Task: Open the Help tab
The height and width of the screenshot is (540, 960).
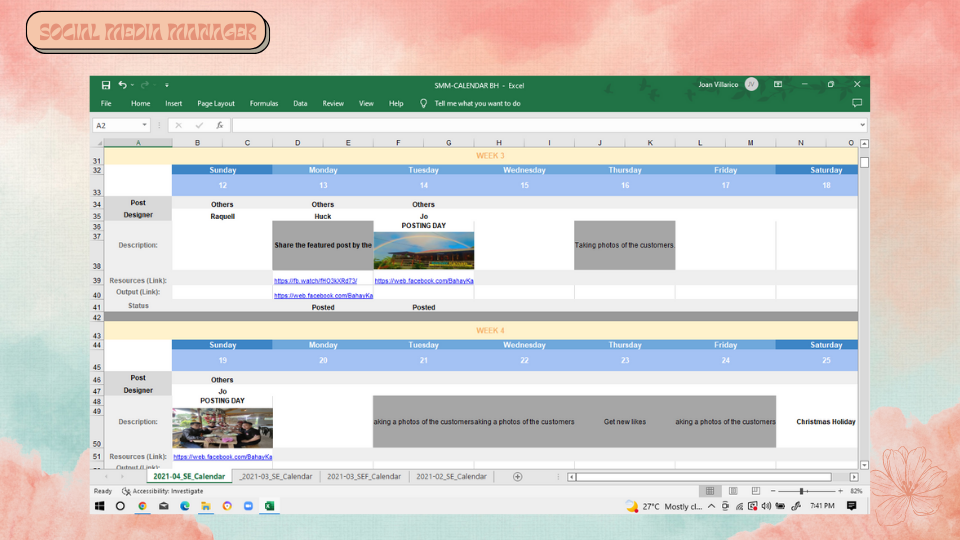Action: pos(396,103)
